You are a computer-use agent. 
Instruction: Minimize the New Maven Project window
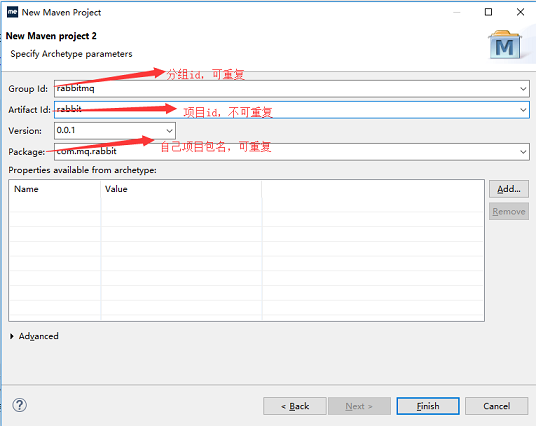pyautogui.click(x=457, y=12)
